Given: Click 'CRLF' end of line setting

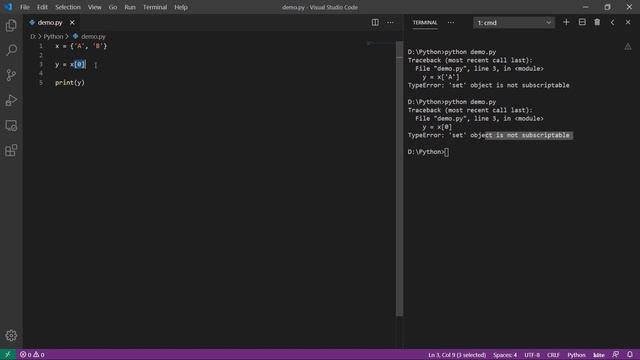Looking at the screenshot, I should tap(553, 355).
